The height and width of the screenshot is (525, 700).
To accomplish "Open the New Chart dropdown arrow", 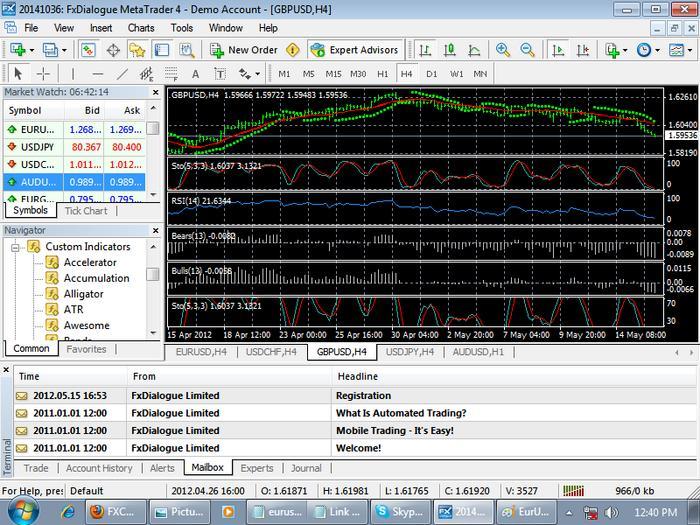I will coord(32,50).
